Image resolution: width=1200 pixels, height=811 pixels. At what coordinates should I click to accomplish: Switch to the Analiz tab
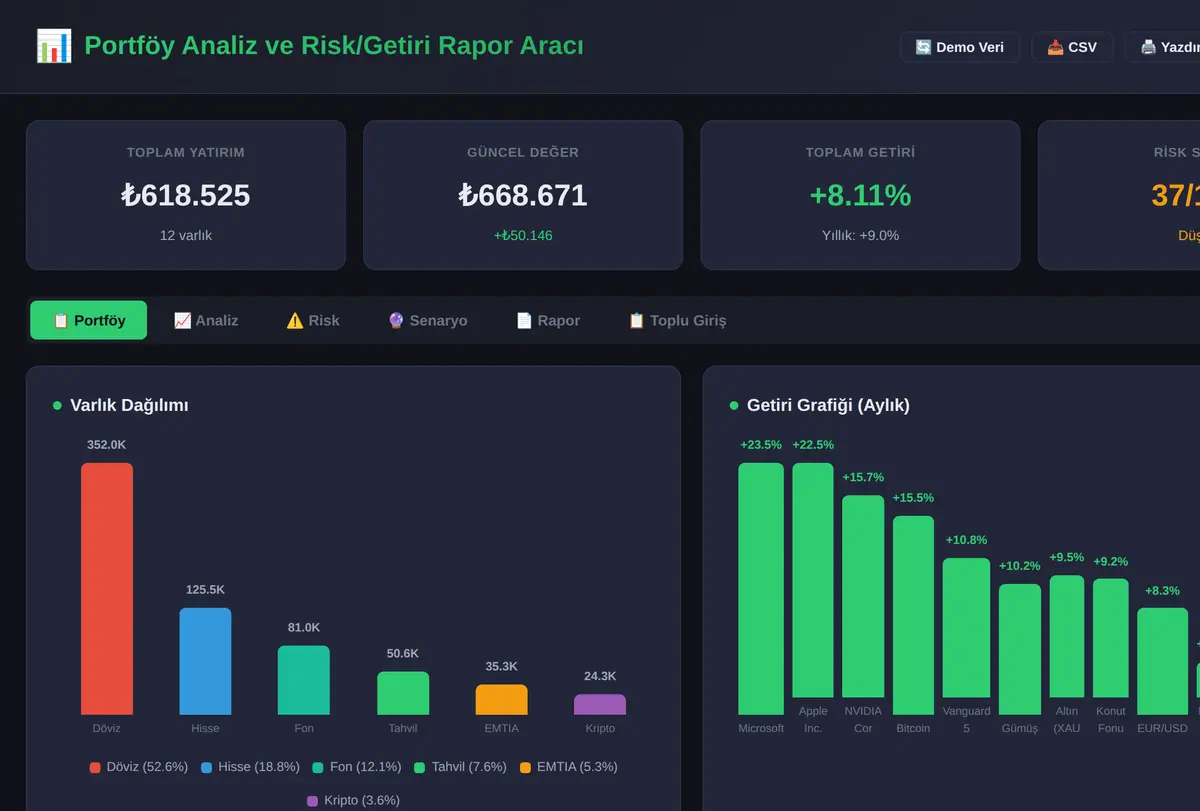(206, 320)
